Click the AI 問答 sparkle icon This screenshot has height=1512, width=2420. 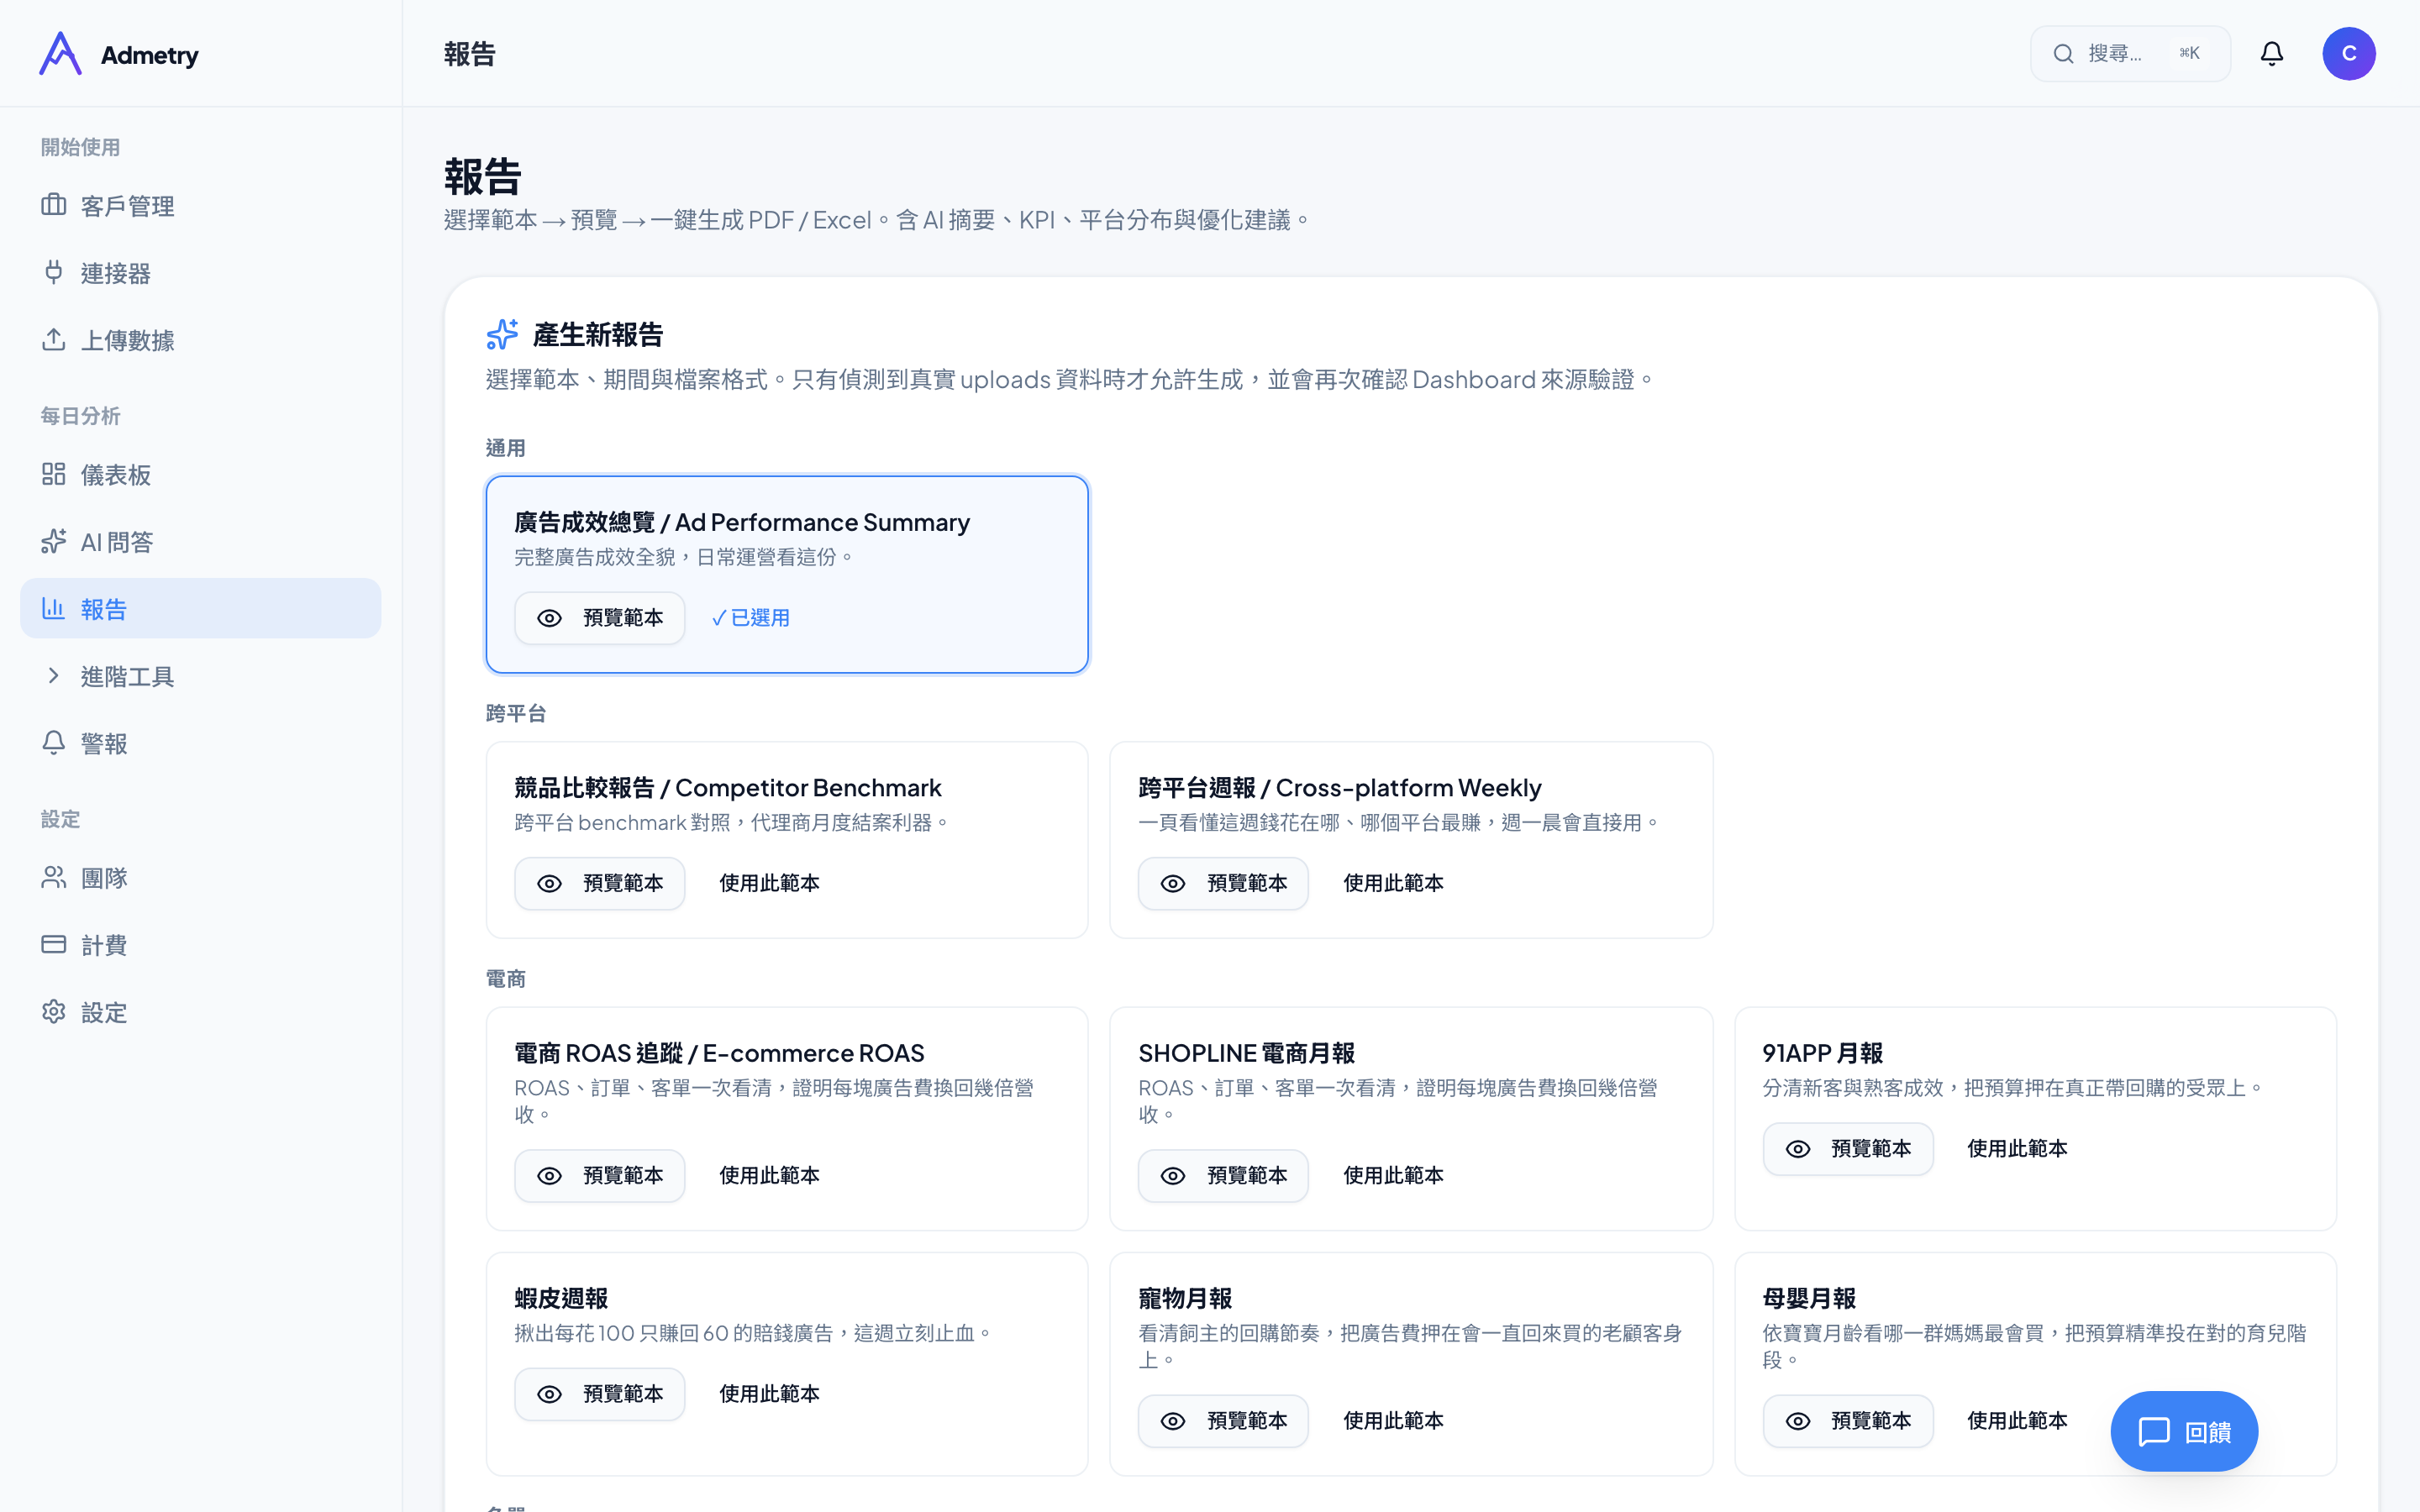pos(54,541)
